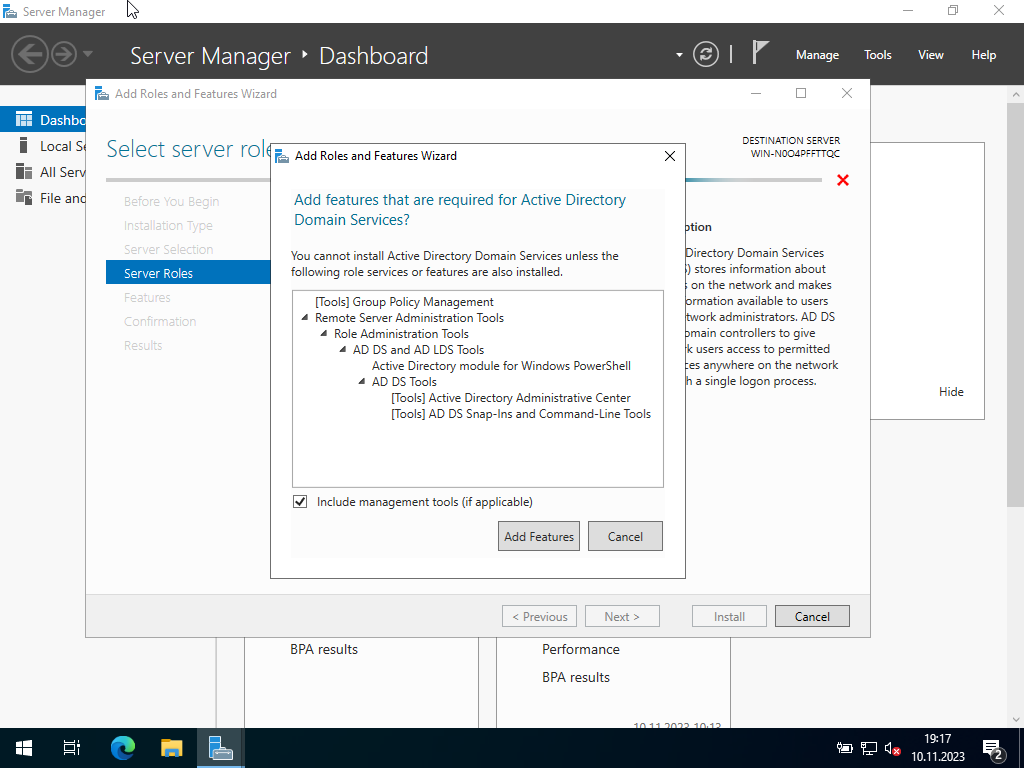Collapse Remote Server Administration Tools node

click(x=305, y=317)
